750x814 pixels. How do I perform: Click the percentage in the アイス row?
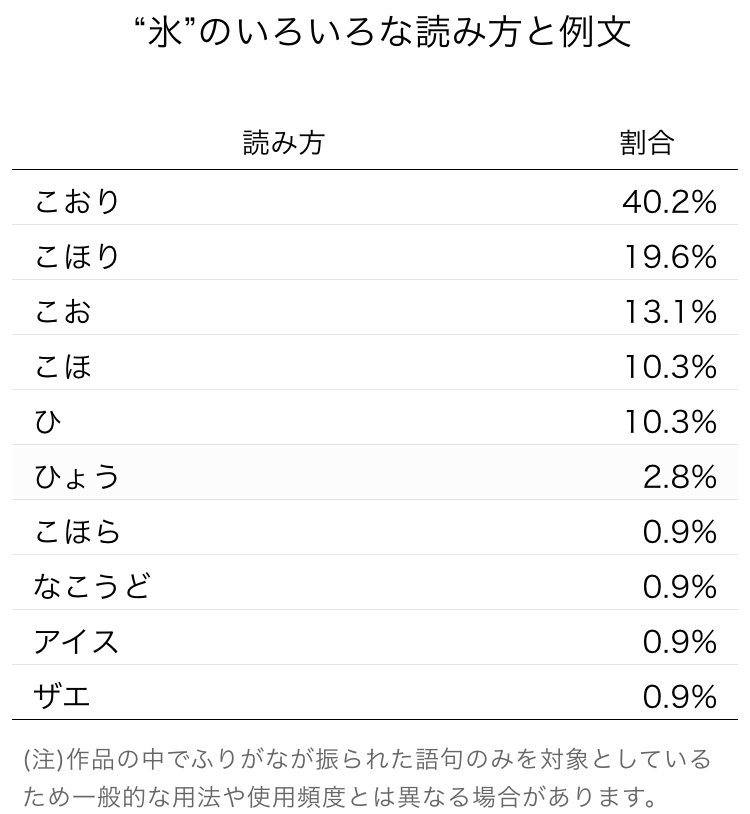(680, 642)
